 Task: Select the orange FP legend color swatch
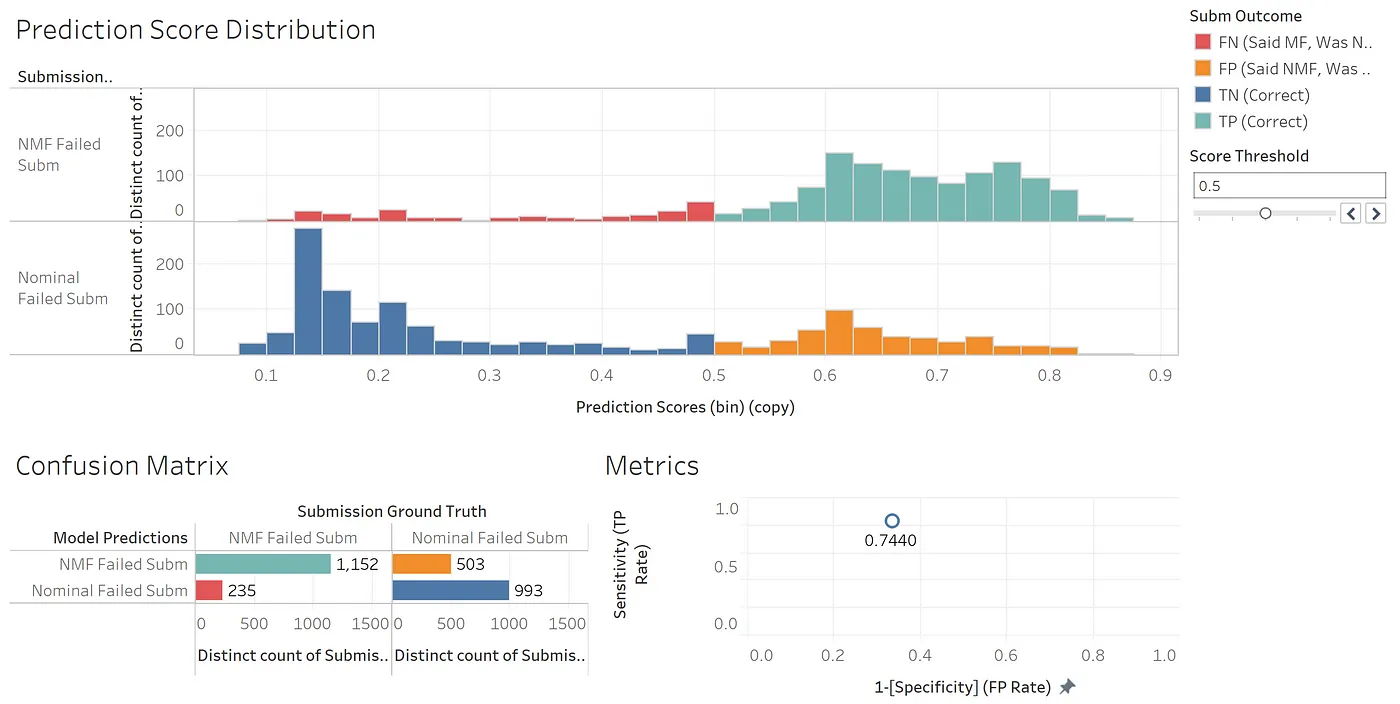[x=1203, y=69]
